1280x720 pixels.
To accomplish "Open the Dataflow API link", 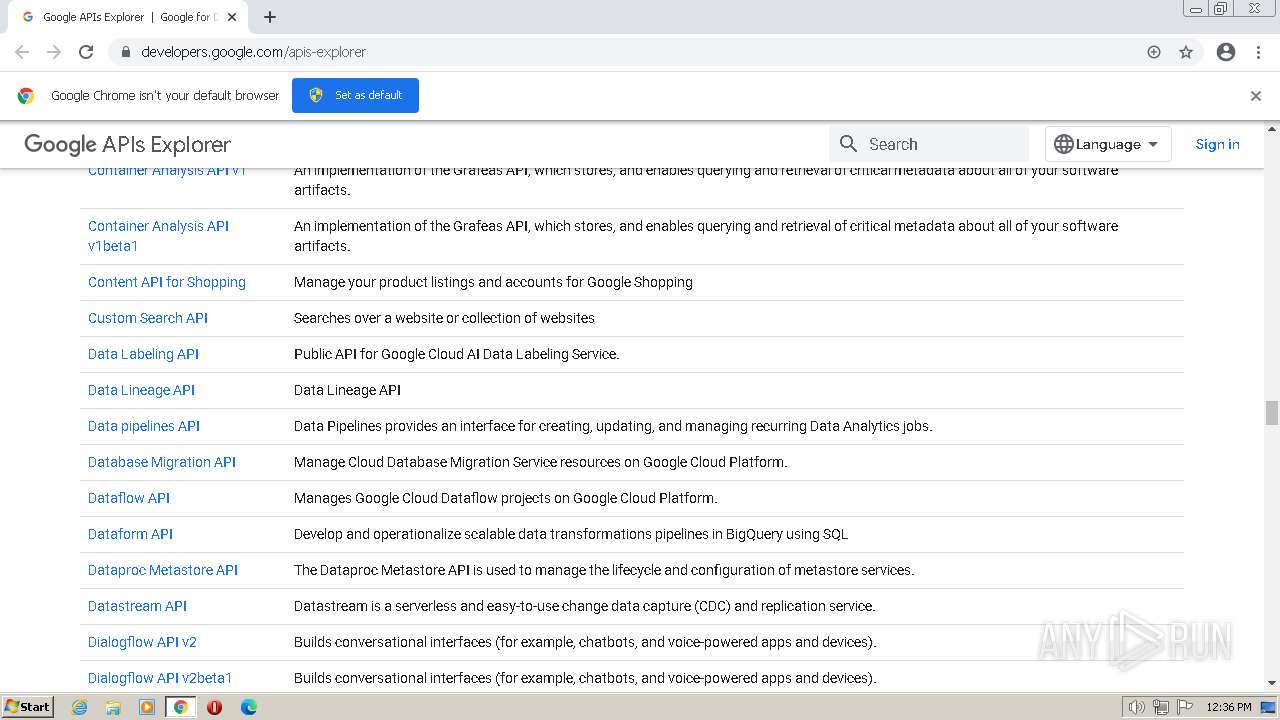I will tap(129, 498).
